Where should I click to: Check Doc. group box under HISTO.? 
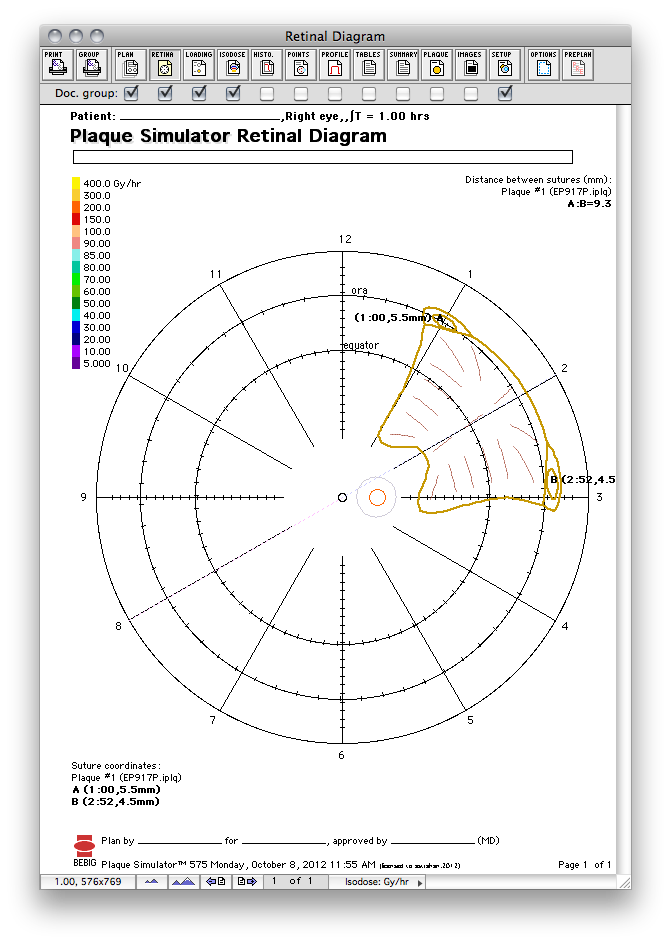[x=267, y=94]
